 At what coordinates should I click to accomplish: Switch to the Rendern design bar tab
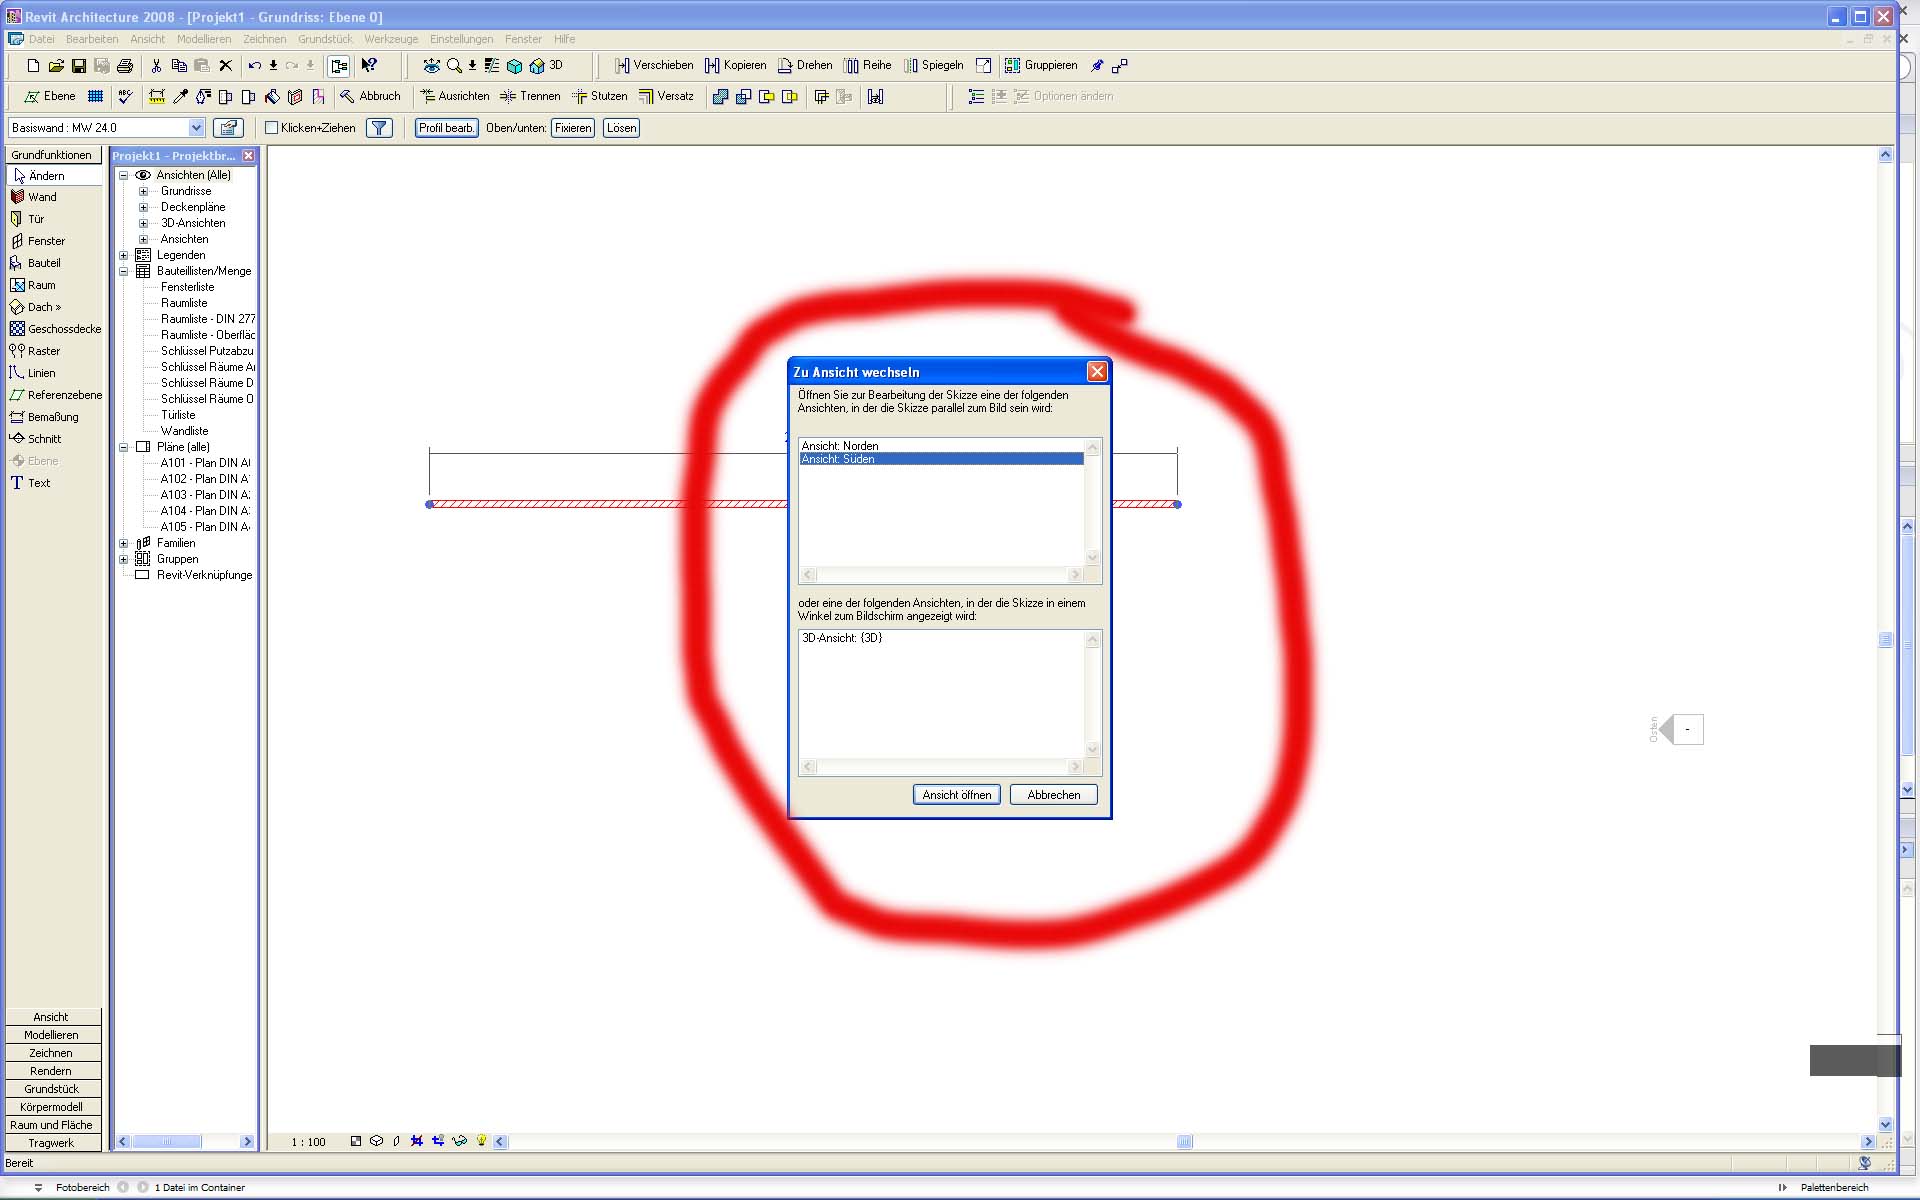pos(51,1071)
